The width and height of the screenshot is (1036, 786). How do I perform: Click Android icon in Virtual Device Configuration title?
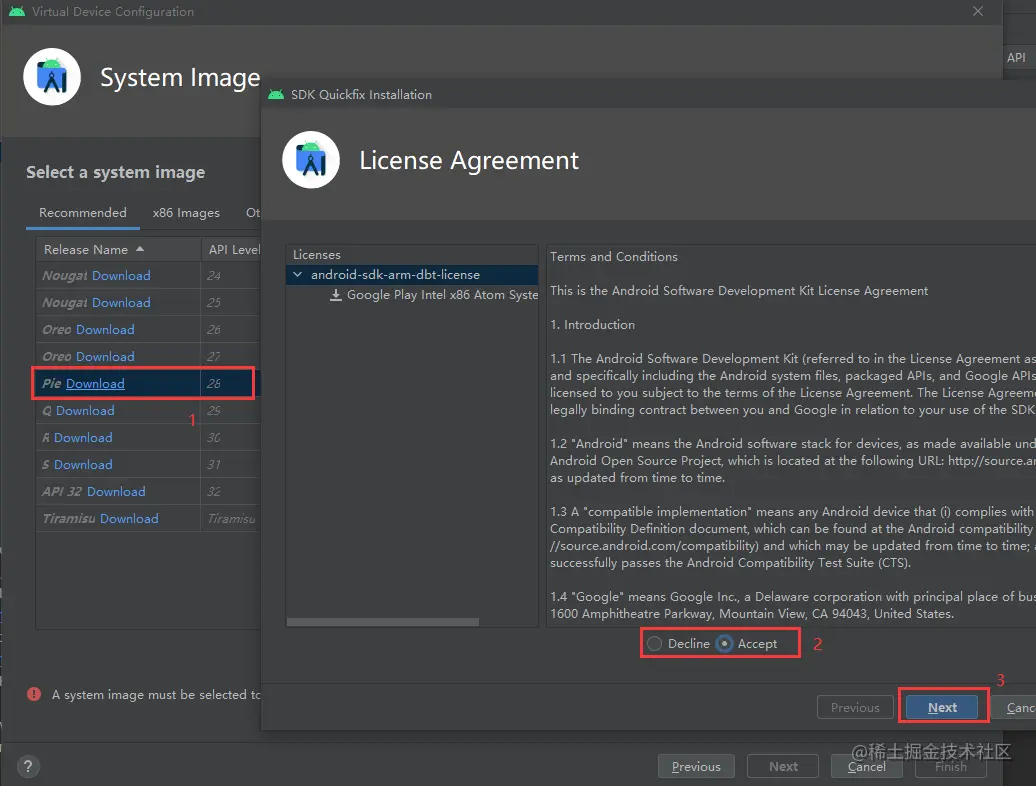[17, 11]
